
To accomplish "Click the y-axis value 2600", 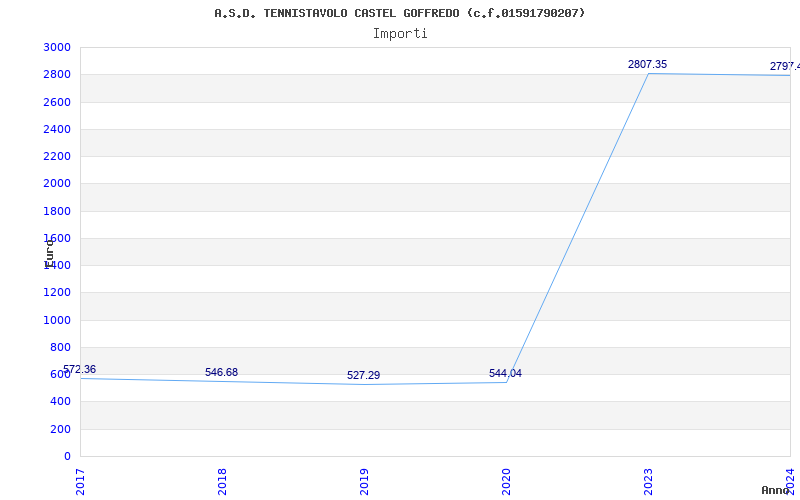I will [57, 102].
